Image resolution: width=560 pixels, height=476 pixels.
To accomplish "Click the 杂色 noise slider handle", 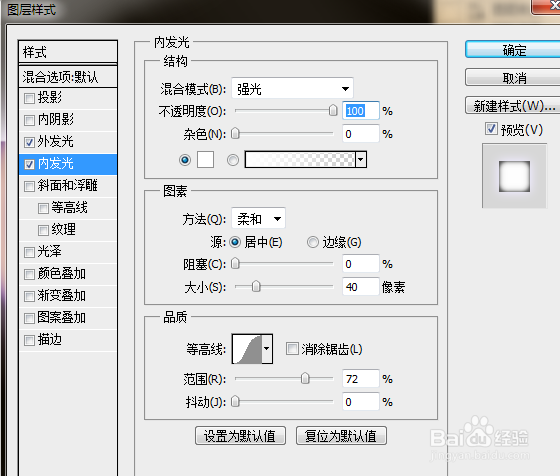I will click(x=235, y=134).
